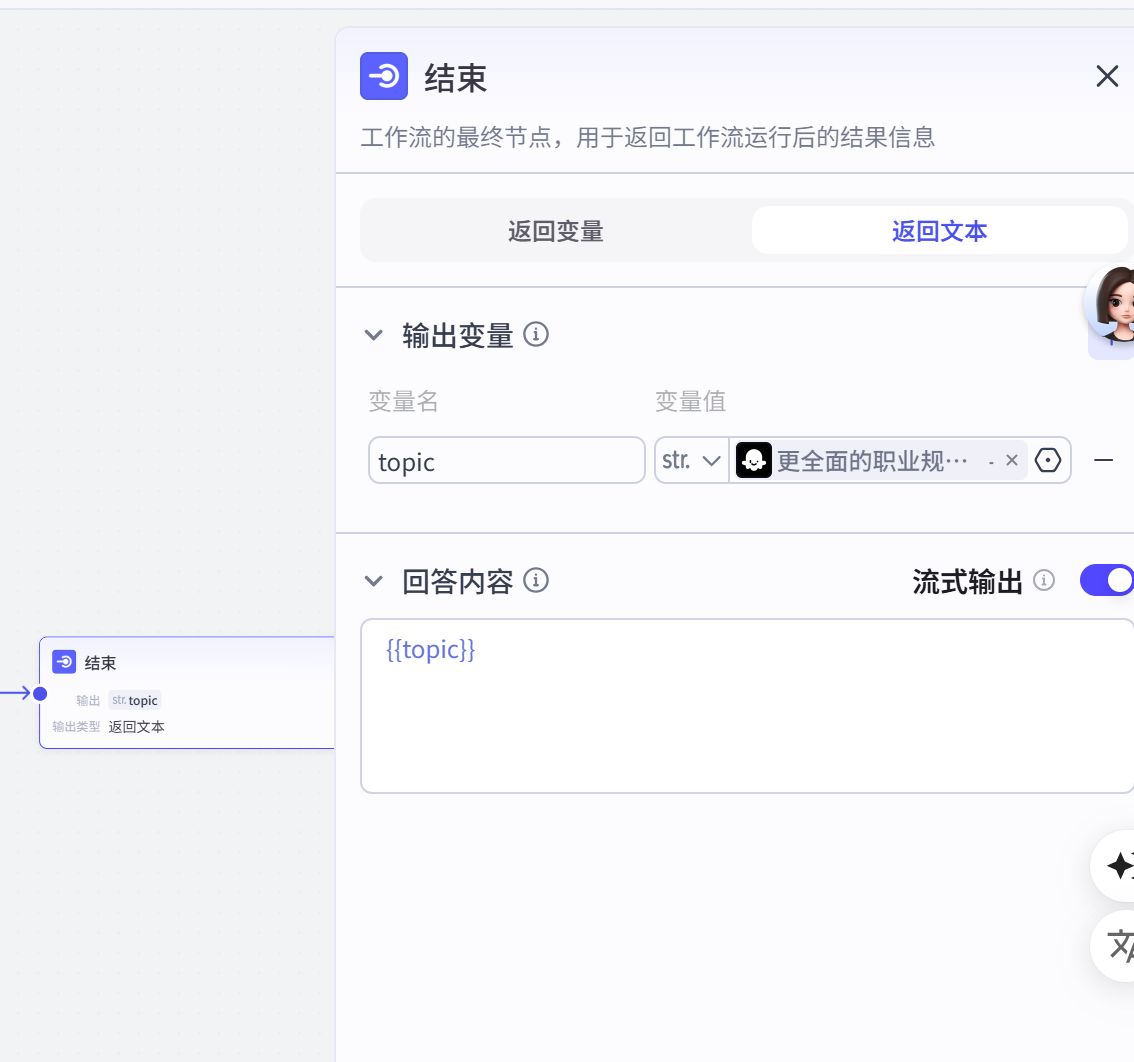Click the info icon beside 回答内容
This screenshot has height=1062, width=1134.
[x=537, y=580]
